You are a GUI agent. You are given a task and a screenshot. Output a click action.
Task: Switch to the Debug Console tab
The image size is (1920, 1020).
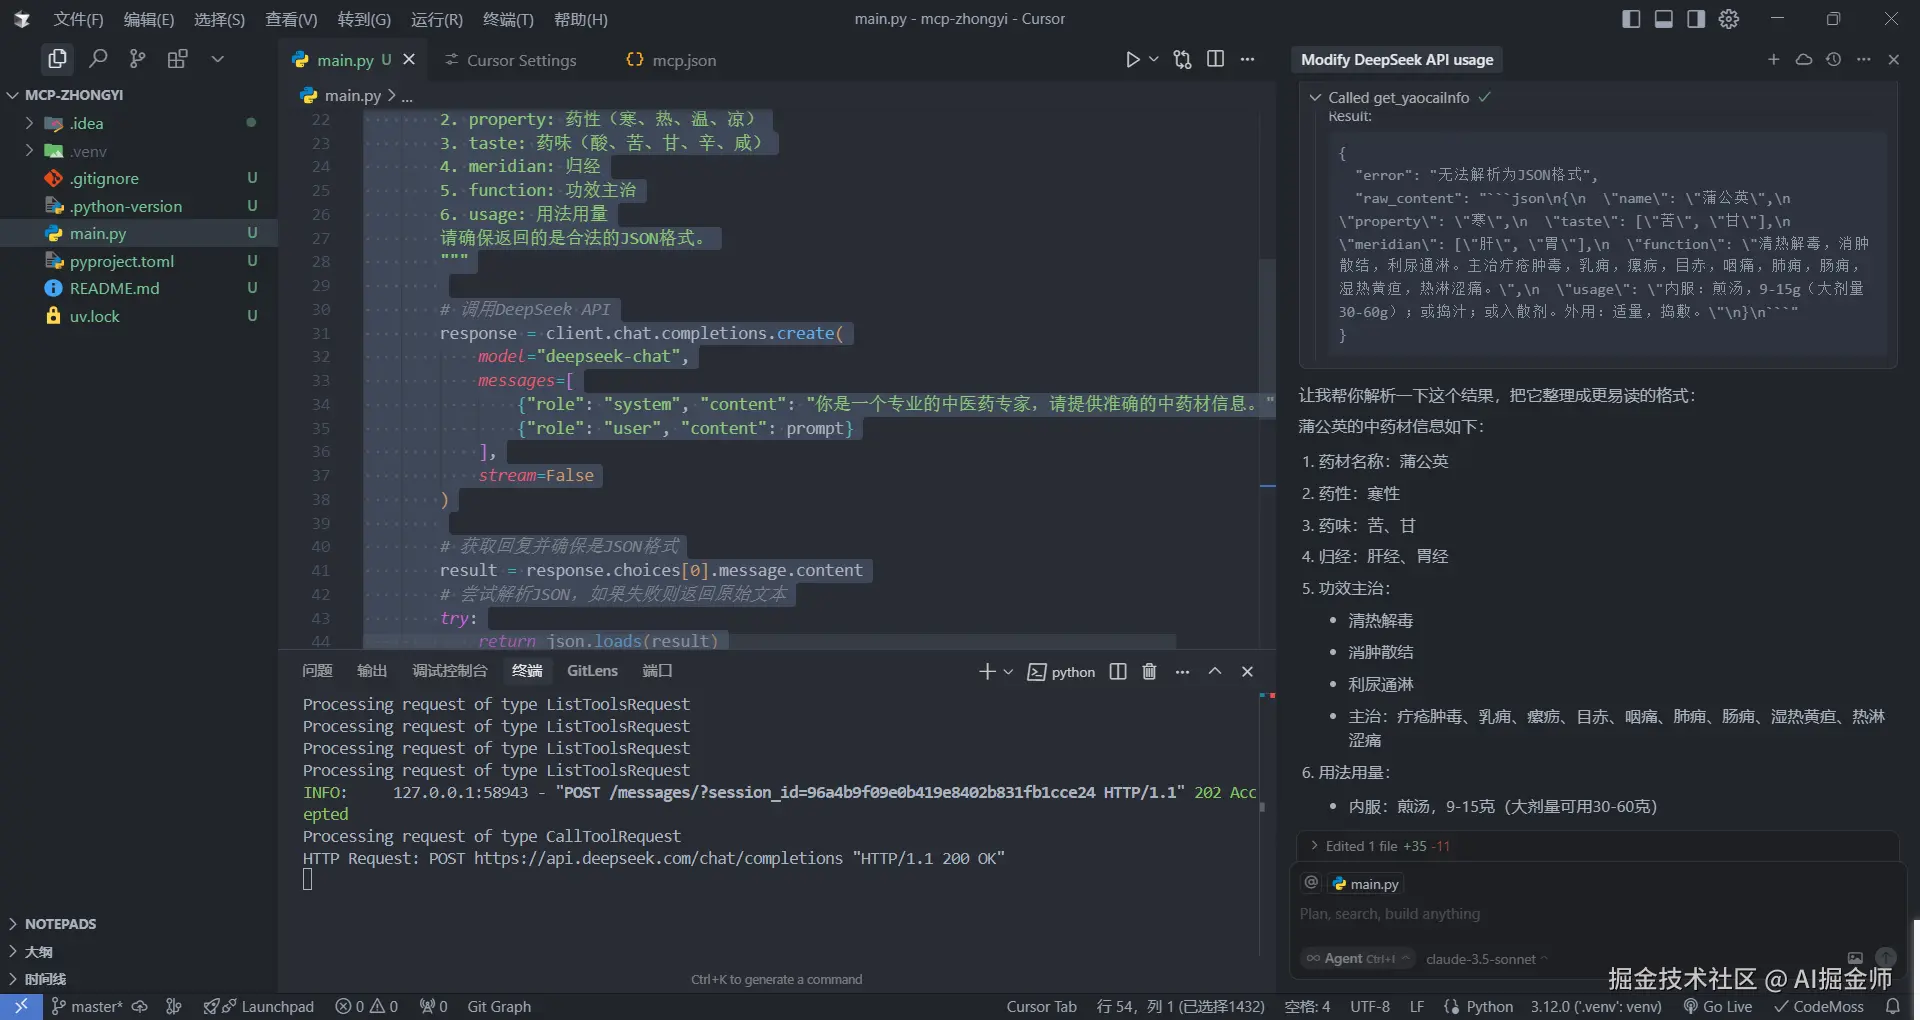click(x=450, y=671)
